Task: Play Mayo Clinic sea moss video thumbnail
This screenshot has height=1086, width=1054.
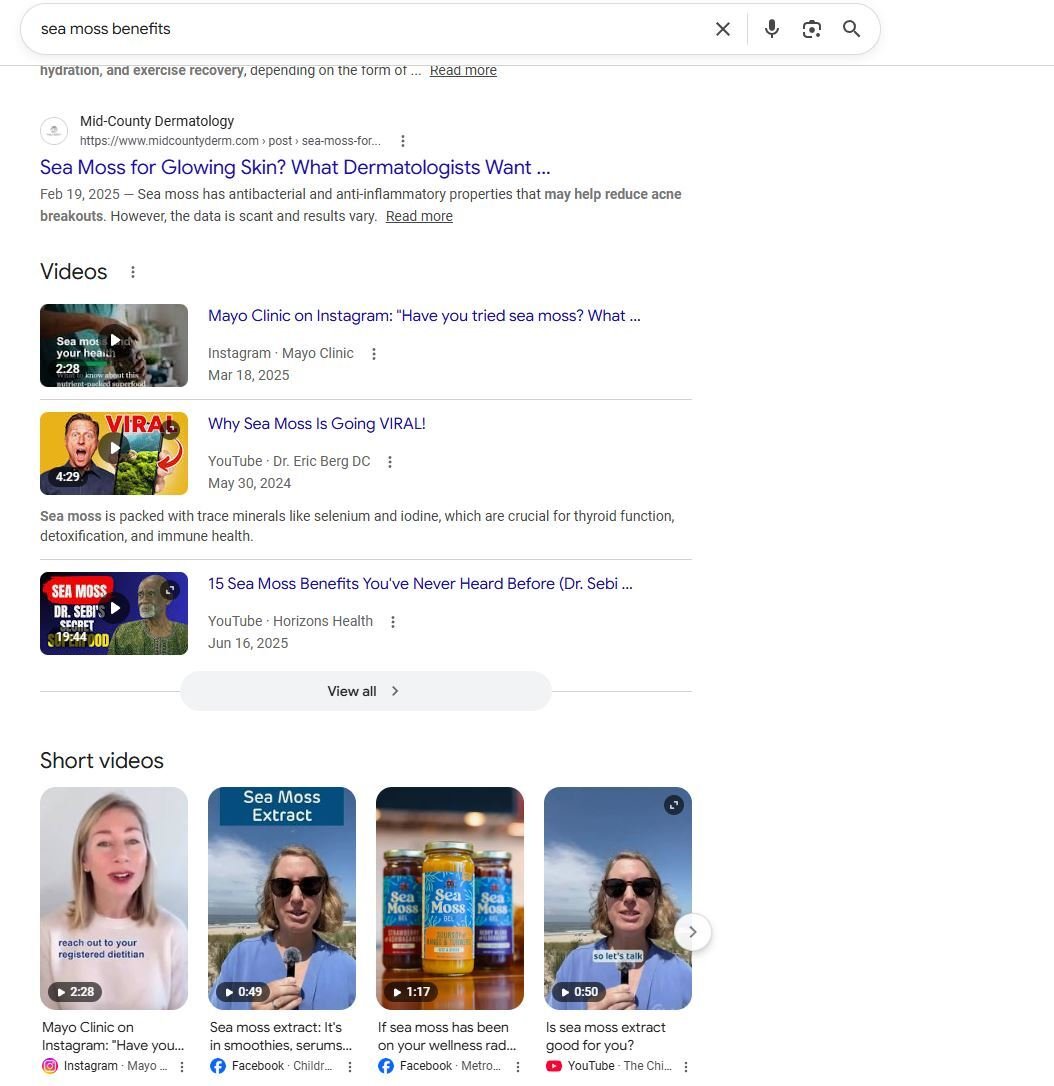Action: [x=114, y=346]
